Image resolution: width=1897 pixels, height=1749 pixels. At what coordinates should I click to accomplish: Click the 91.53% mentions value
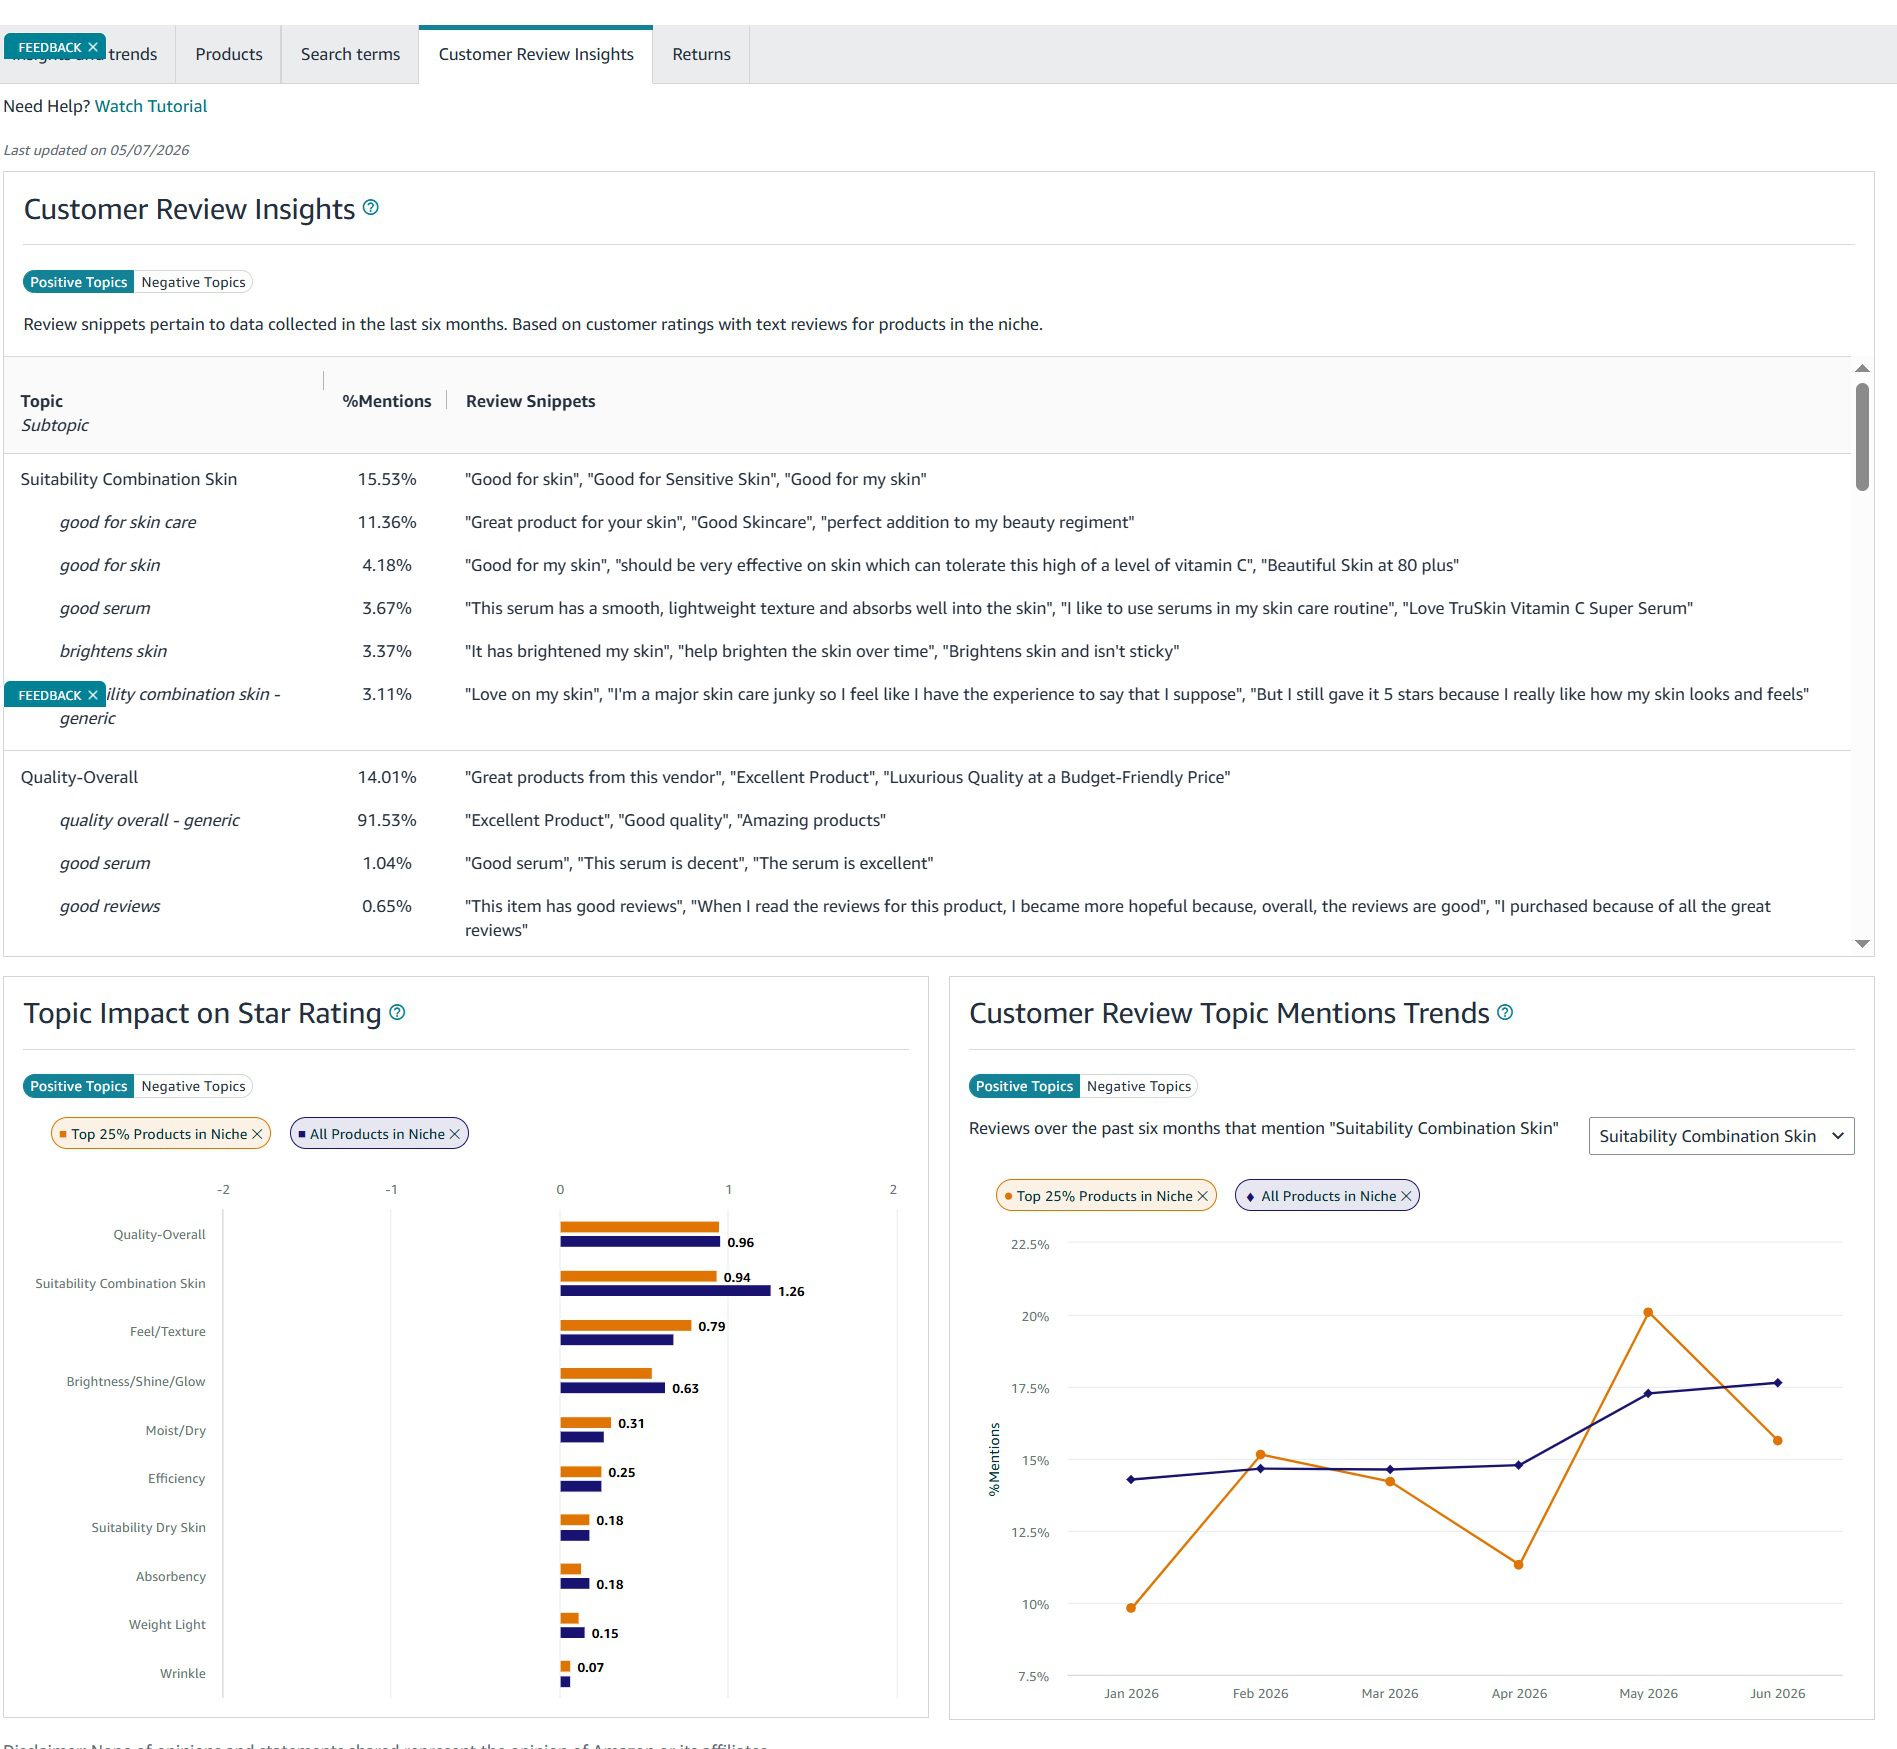click(x=387, y=820)
